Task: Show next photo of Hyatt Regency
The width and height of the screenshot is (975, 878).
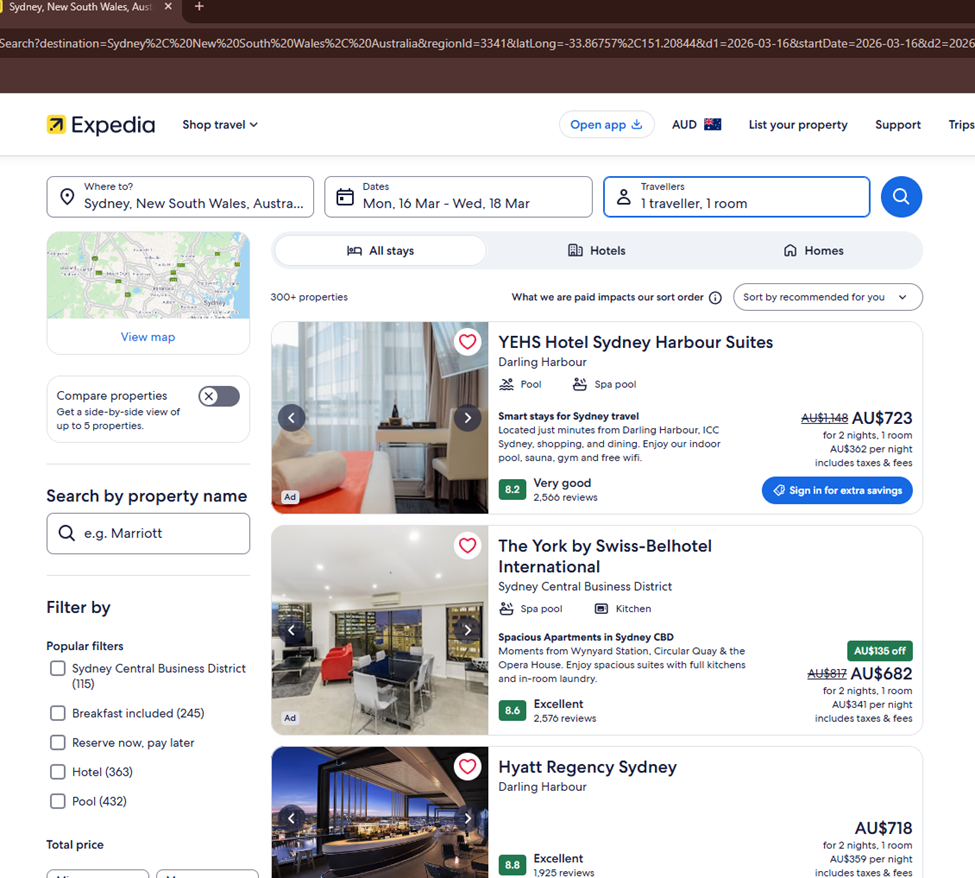Action: point(468,819)
